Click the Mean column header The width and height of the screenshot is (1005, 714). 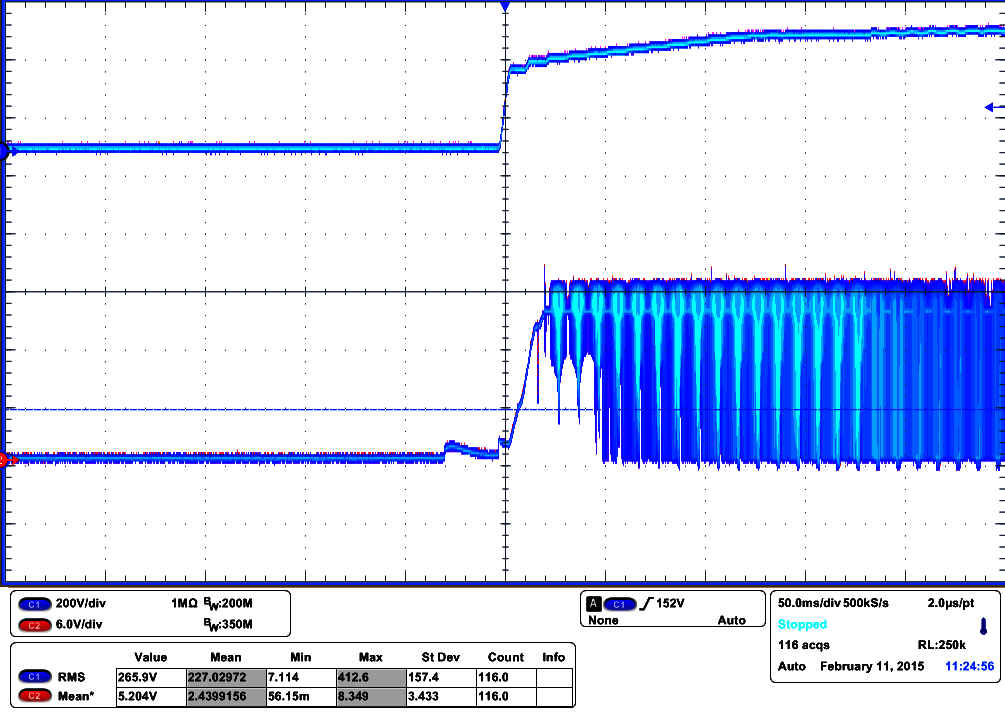point(226,657)
